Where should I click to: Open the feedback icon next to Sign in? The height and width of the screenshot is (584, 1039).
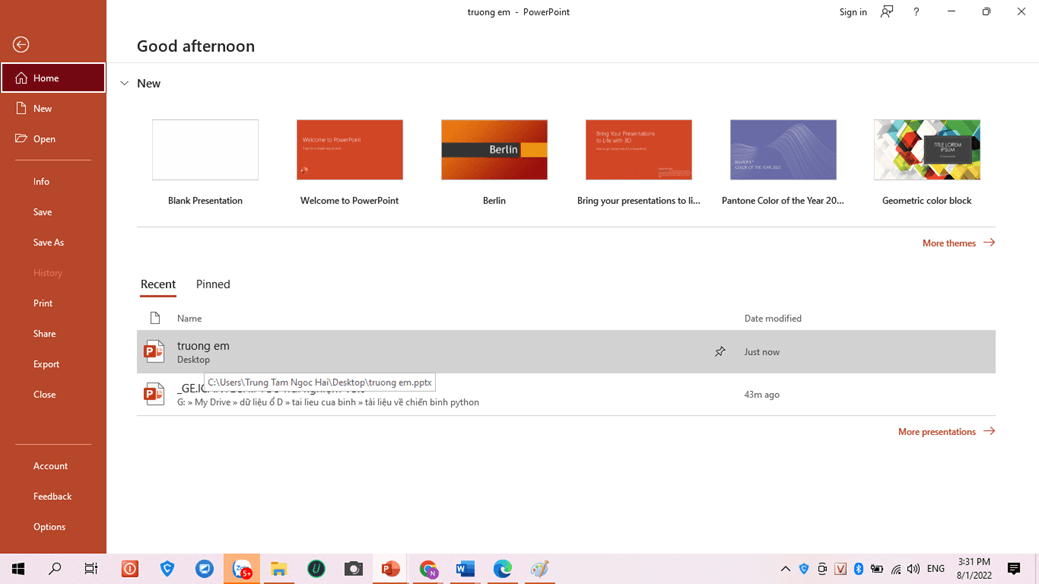click(887, 12)
